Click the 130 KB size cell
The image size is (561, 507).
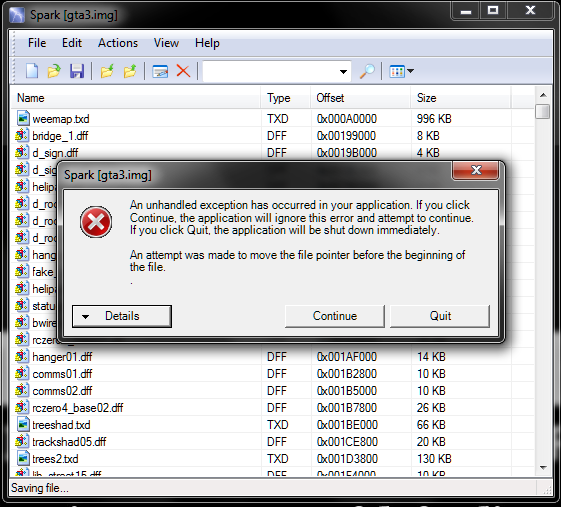[x=434, y=459]
